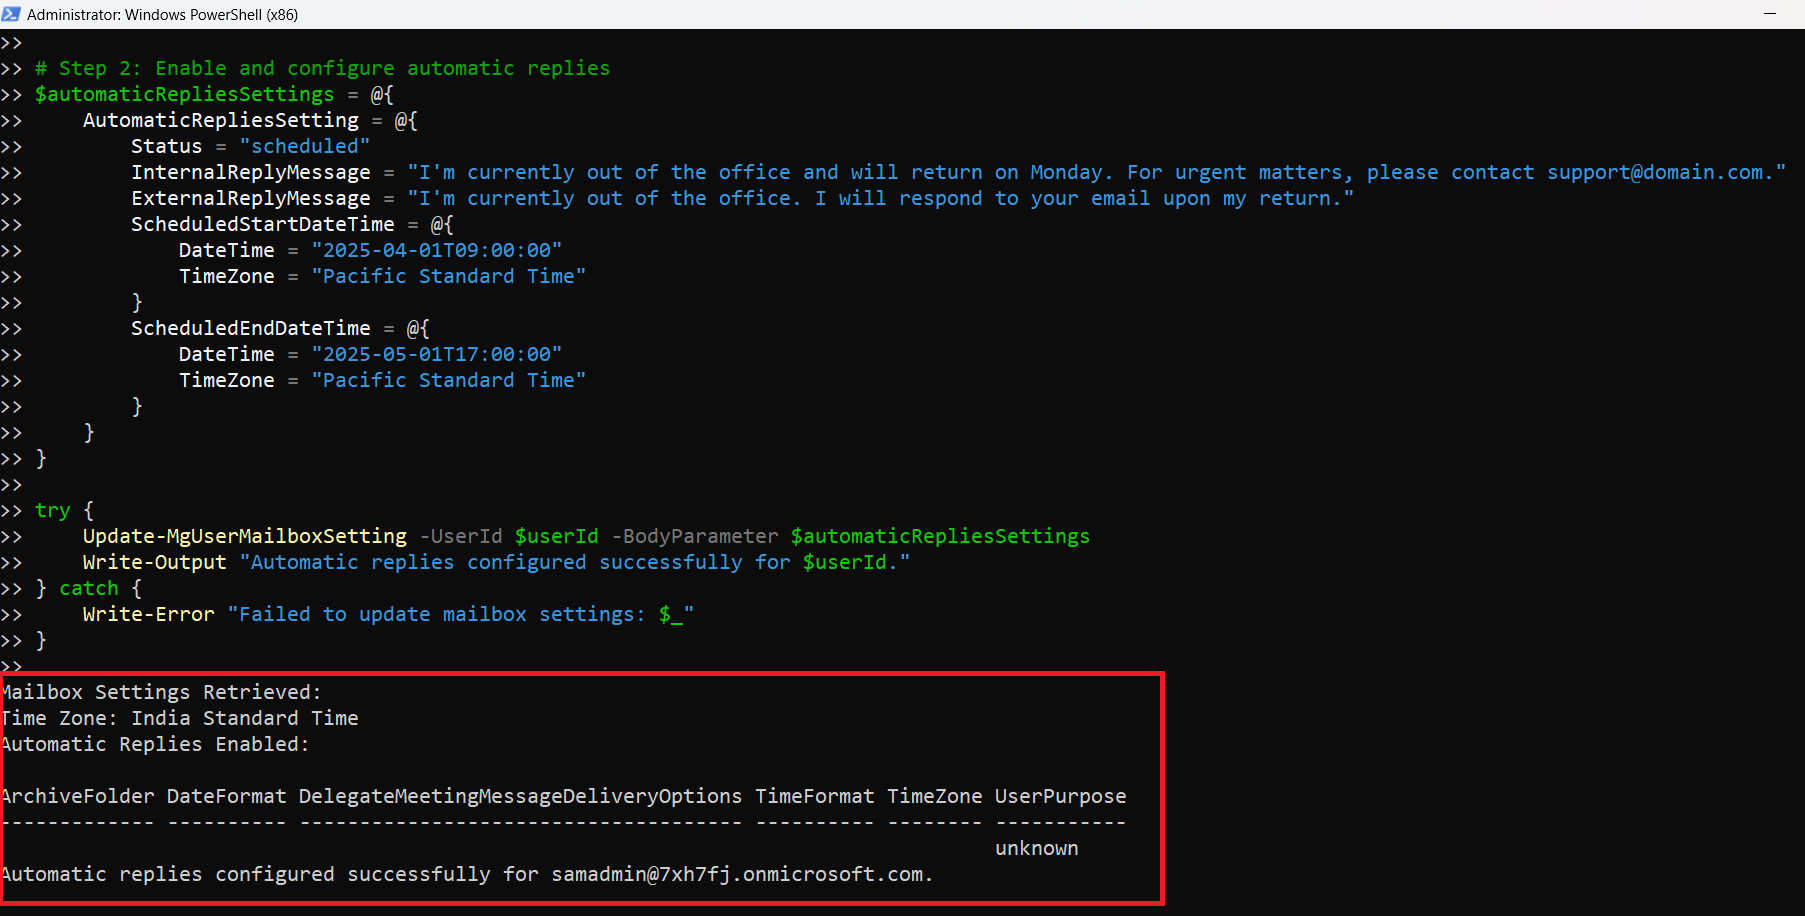Click the start date "2025-04-01T09:00:00"
Image resolution: width=1805 pixels, height=916 pixels.
pos(436,250)
